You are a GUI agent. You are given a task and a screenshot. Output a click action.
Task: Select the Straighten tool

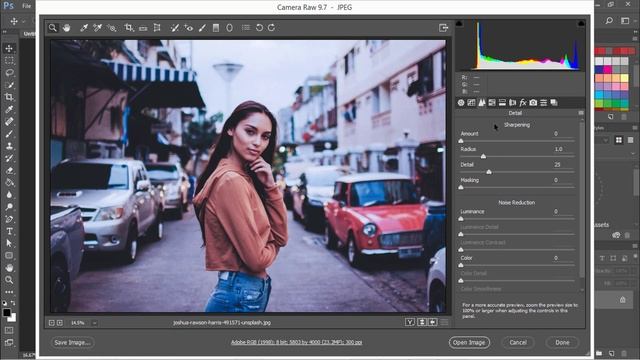click(143, 28)
